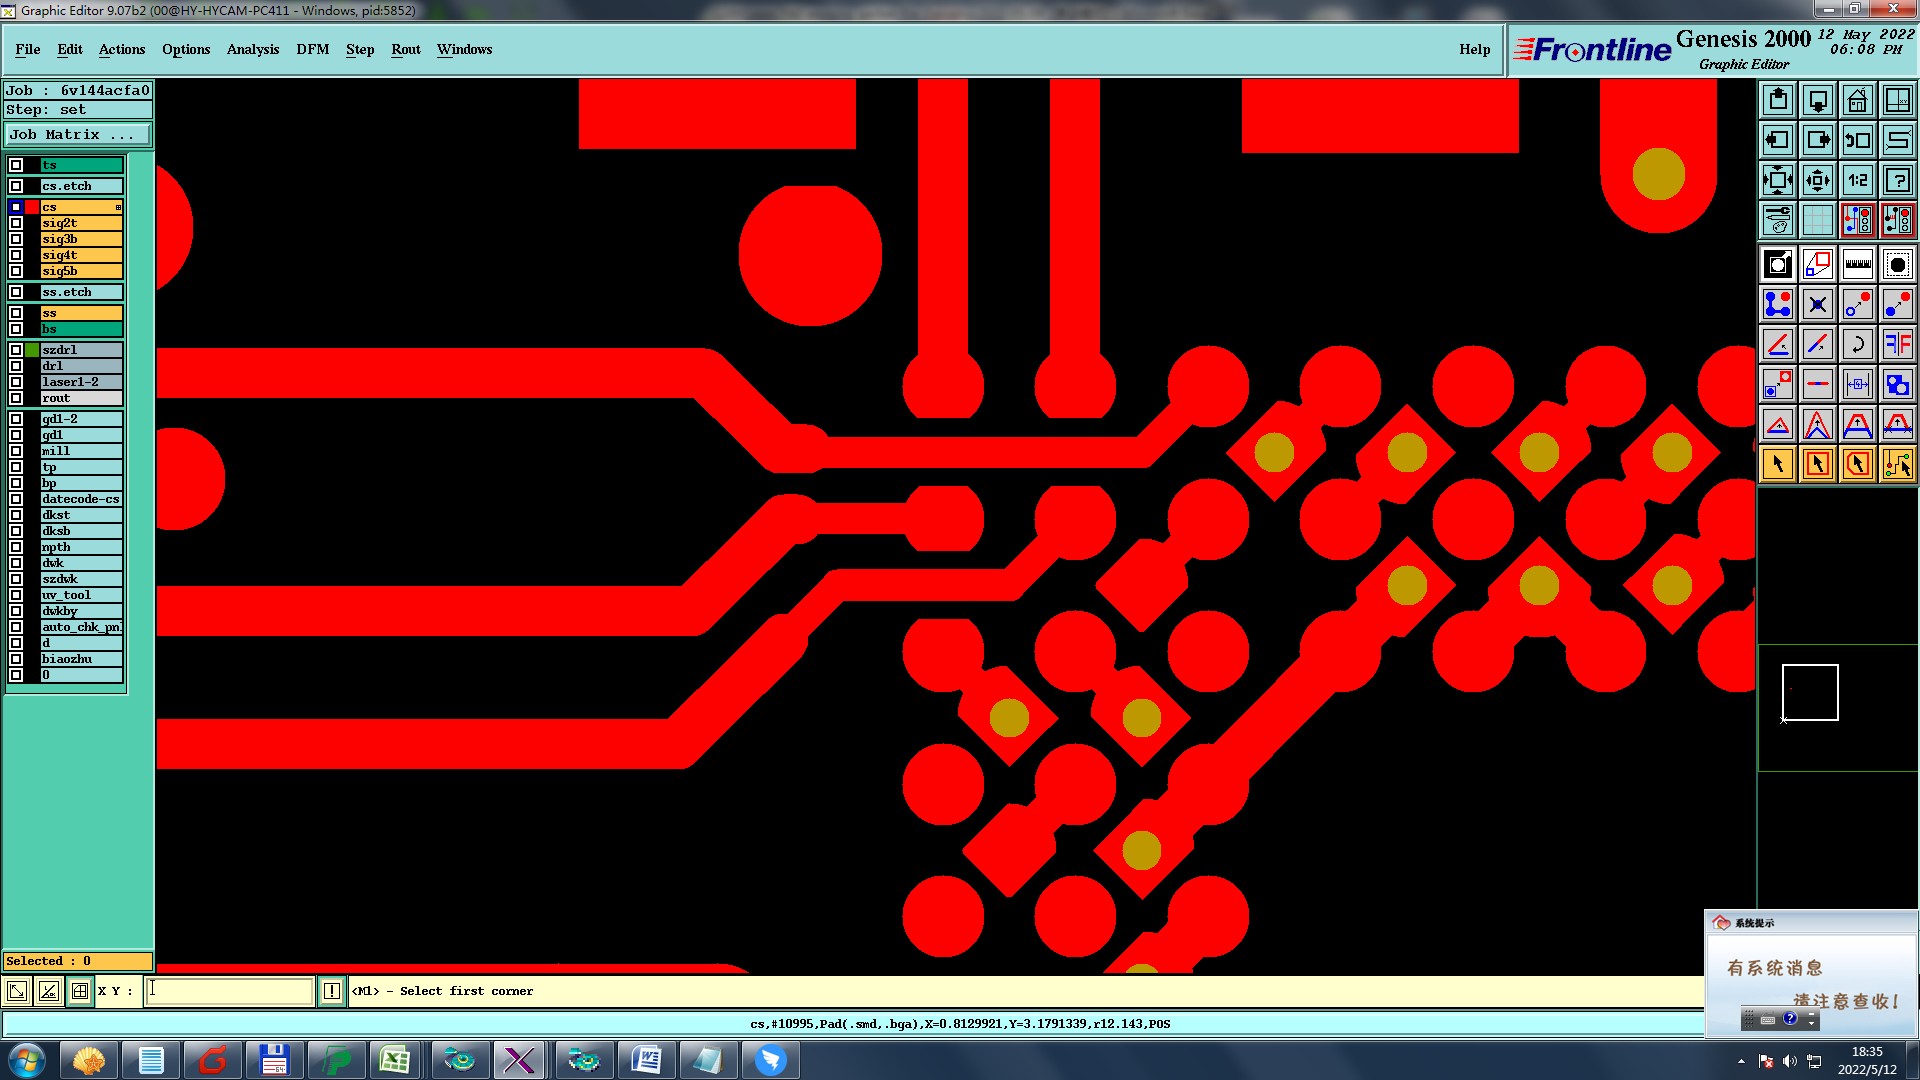This screenshot has height=1080, width=1920.
Task: Select the mirror F tool icon
Action: point(1897,344)
